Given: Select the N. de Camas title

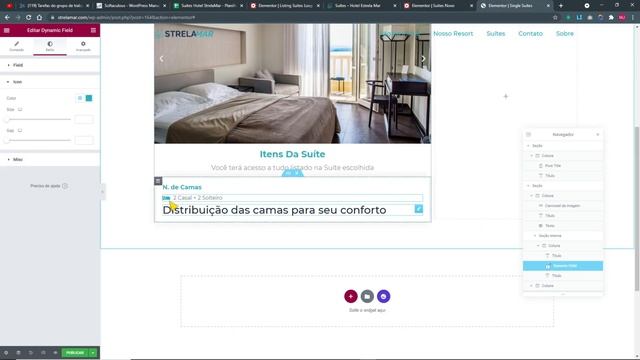Looking at the screenshot, I should pos(182,187).
